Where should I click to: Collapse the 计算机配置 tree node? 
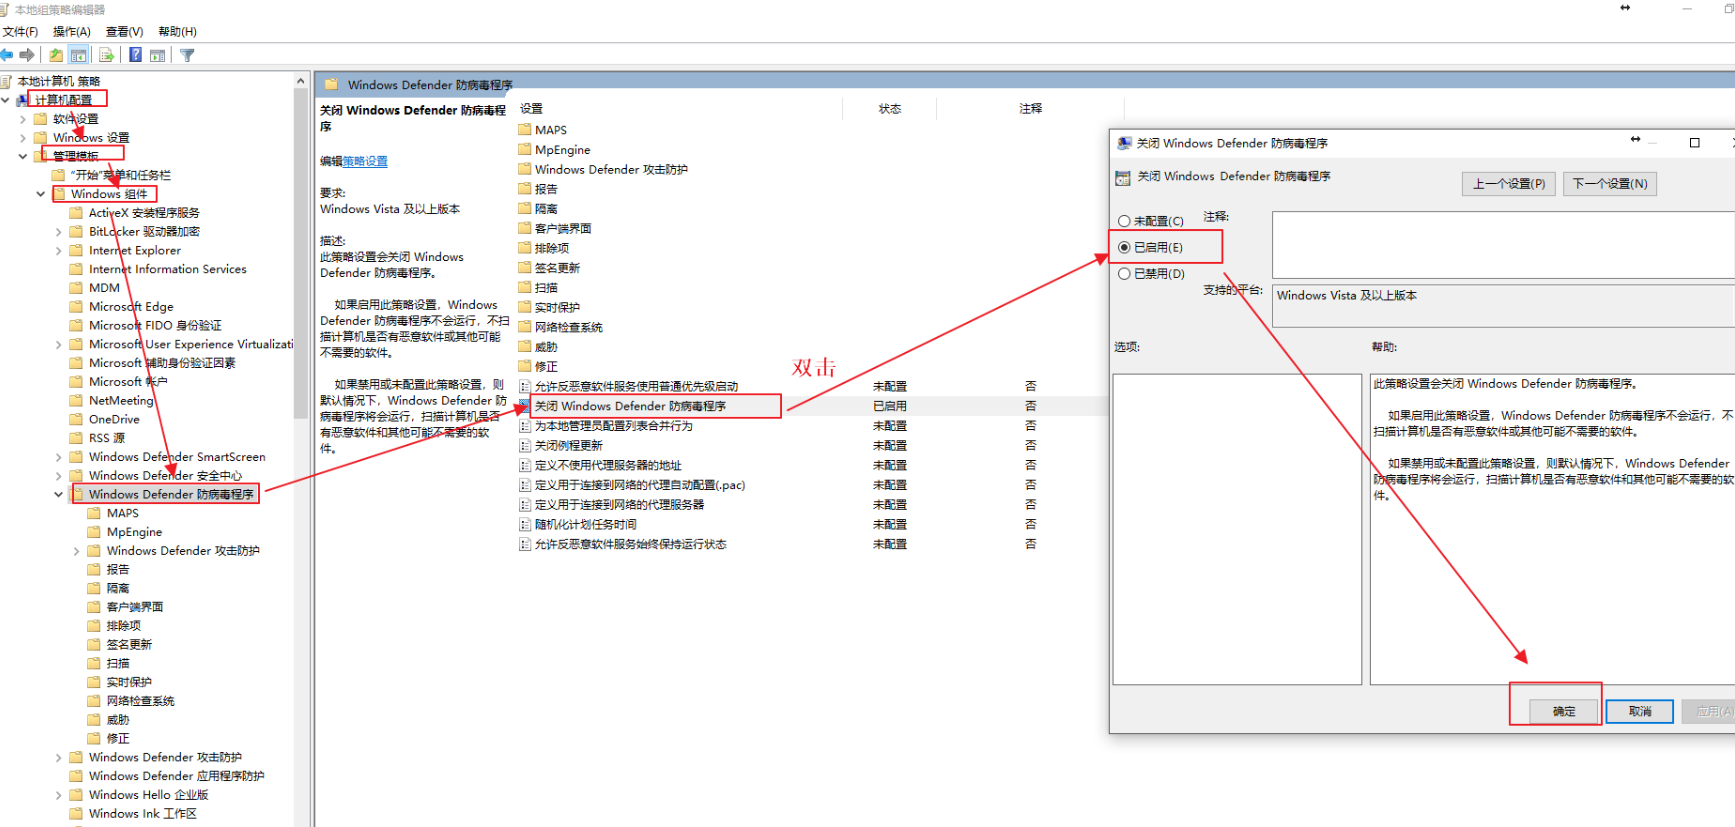(x=6, y=100)
